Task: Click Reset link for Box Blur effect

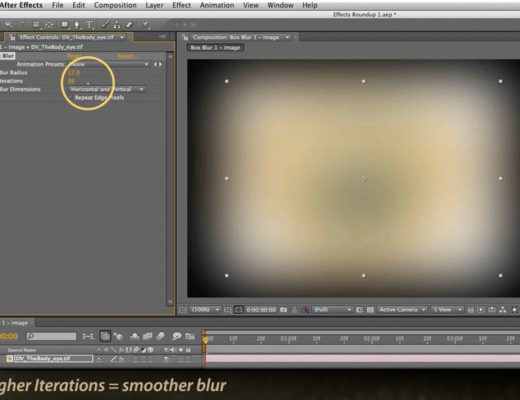Action: coord(74,56)
